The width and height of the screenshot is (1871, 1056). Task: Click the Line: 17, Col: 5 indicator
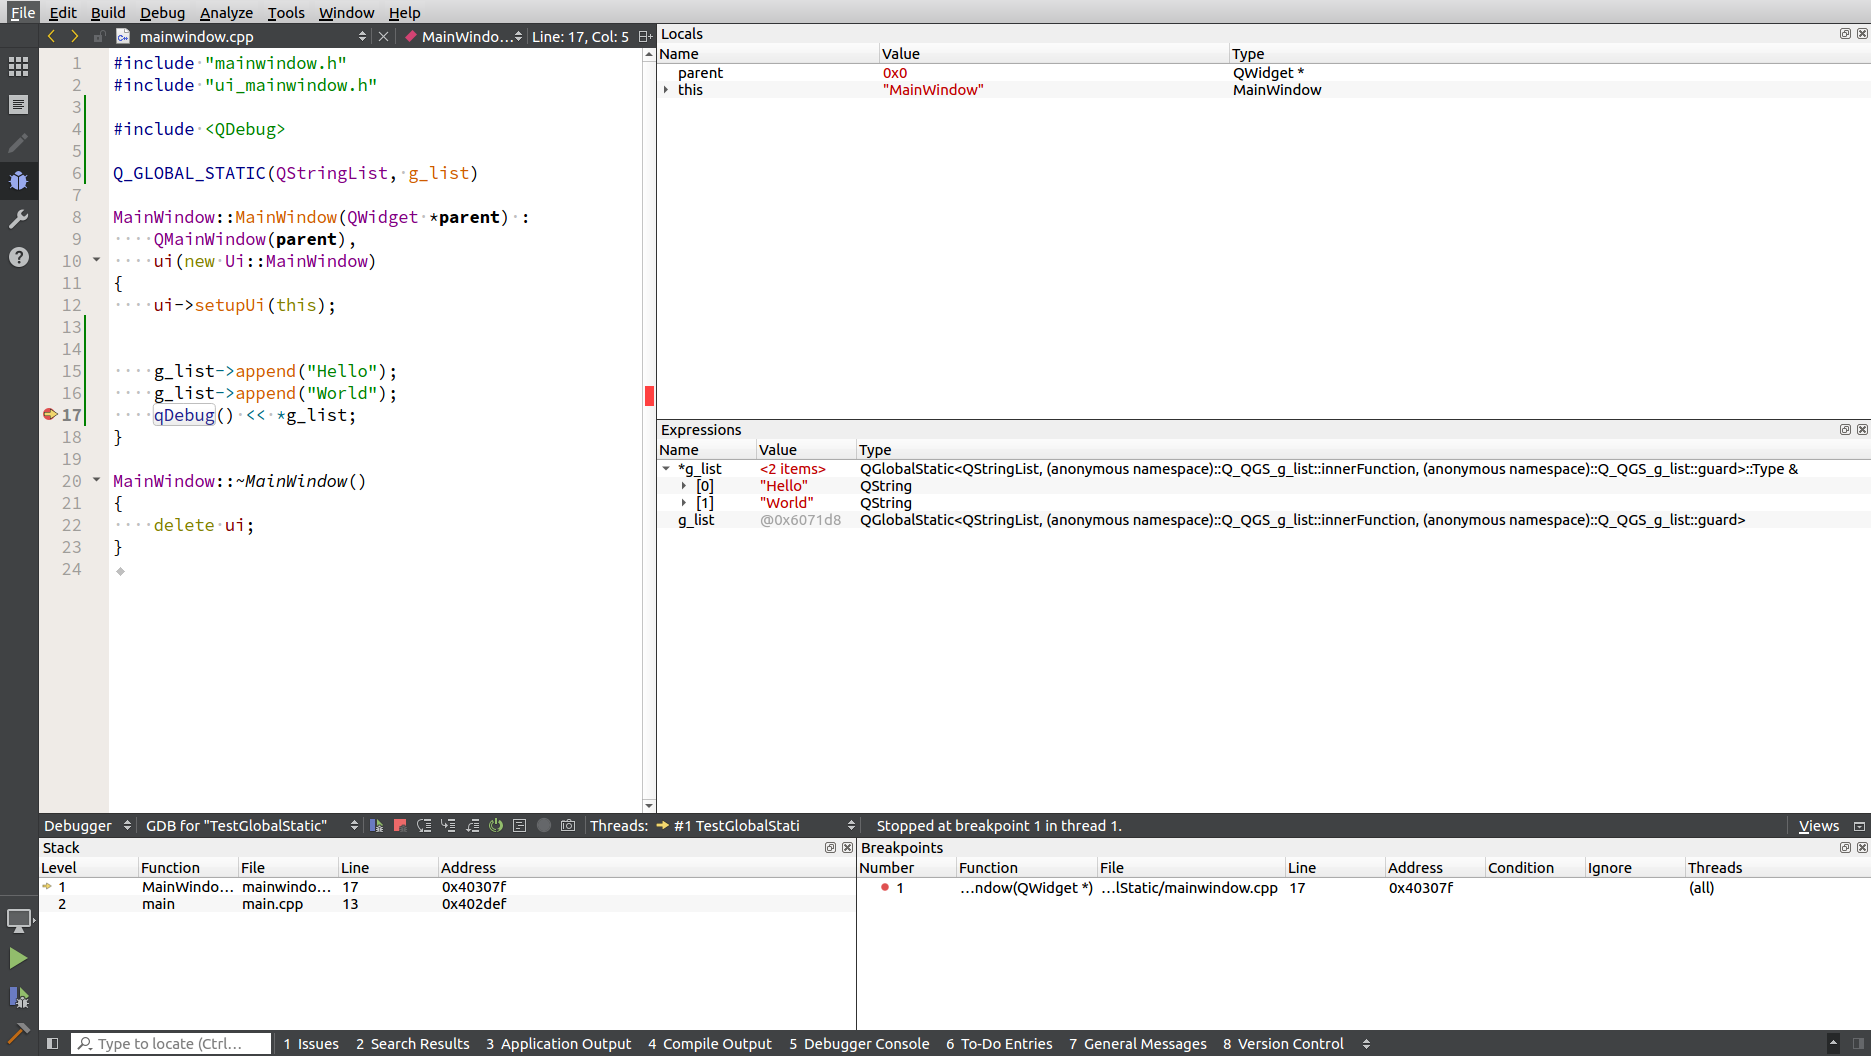(580, 36)
